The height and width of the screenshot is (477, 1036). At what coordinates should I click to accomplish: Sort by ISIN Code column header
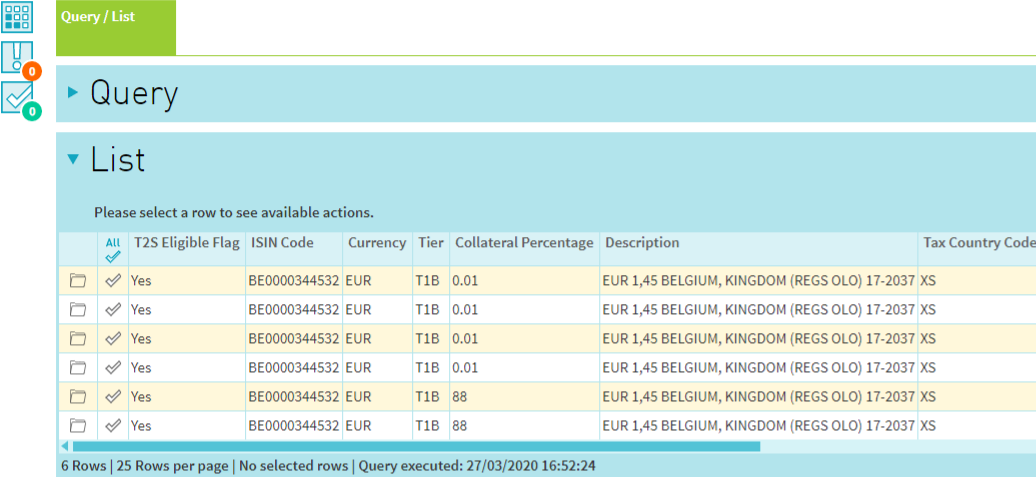pos(281,243)
